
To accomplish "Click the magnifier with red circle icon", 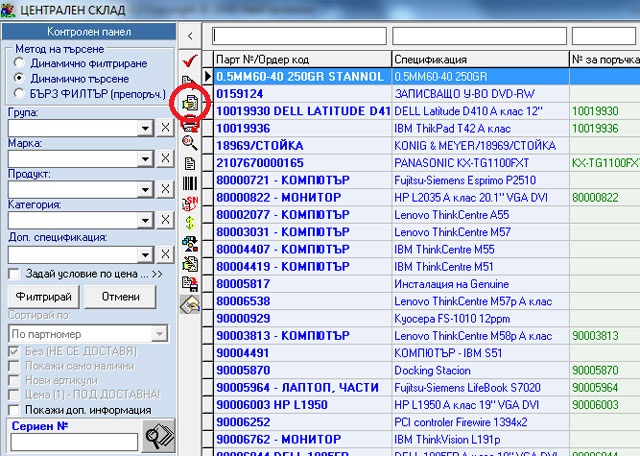I will click(190, 143).
